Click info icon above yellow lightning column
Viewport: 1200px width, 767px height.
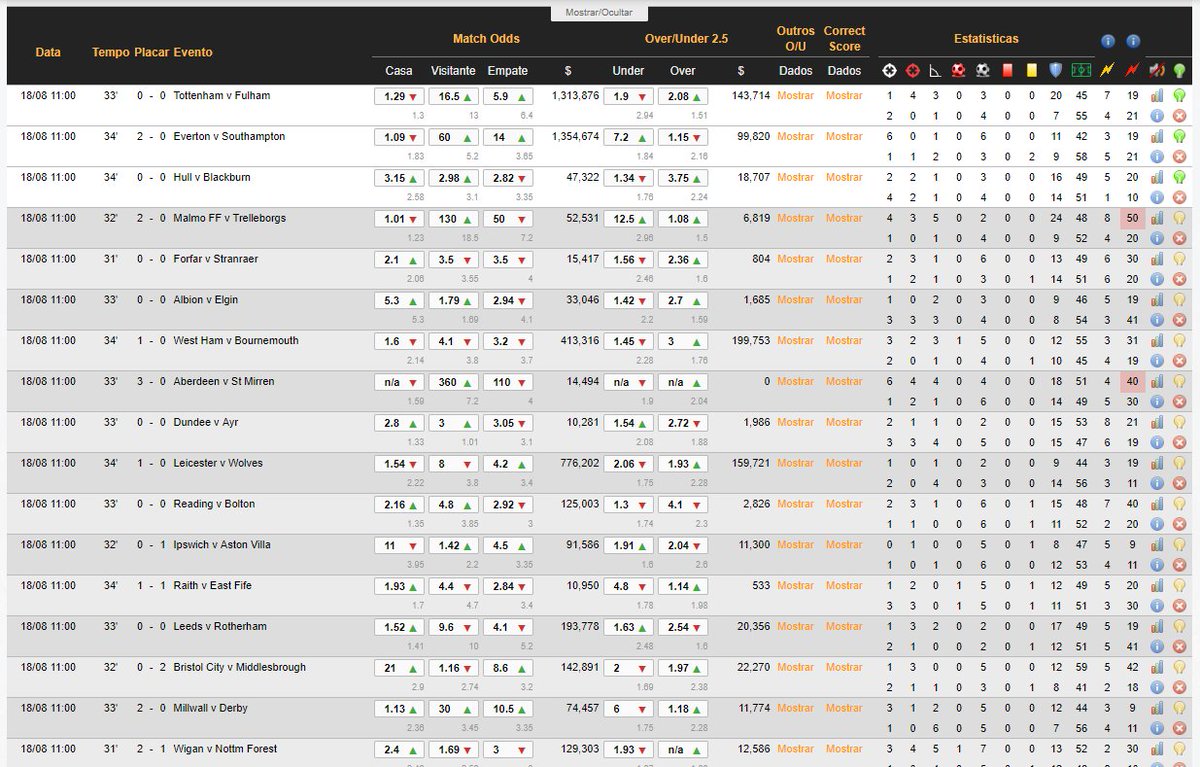tap(1107, 41)
